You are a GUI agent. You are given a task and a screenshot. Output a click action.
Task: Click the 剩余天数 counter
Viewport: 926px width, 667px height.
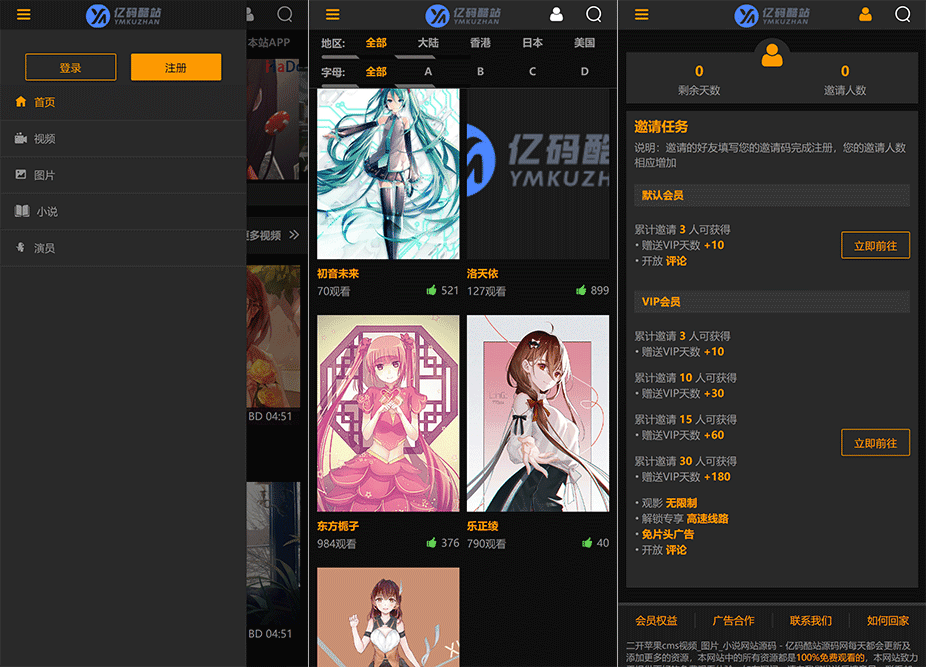click(699, 80)
